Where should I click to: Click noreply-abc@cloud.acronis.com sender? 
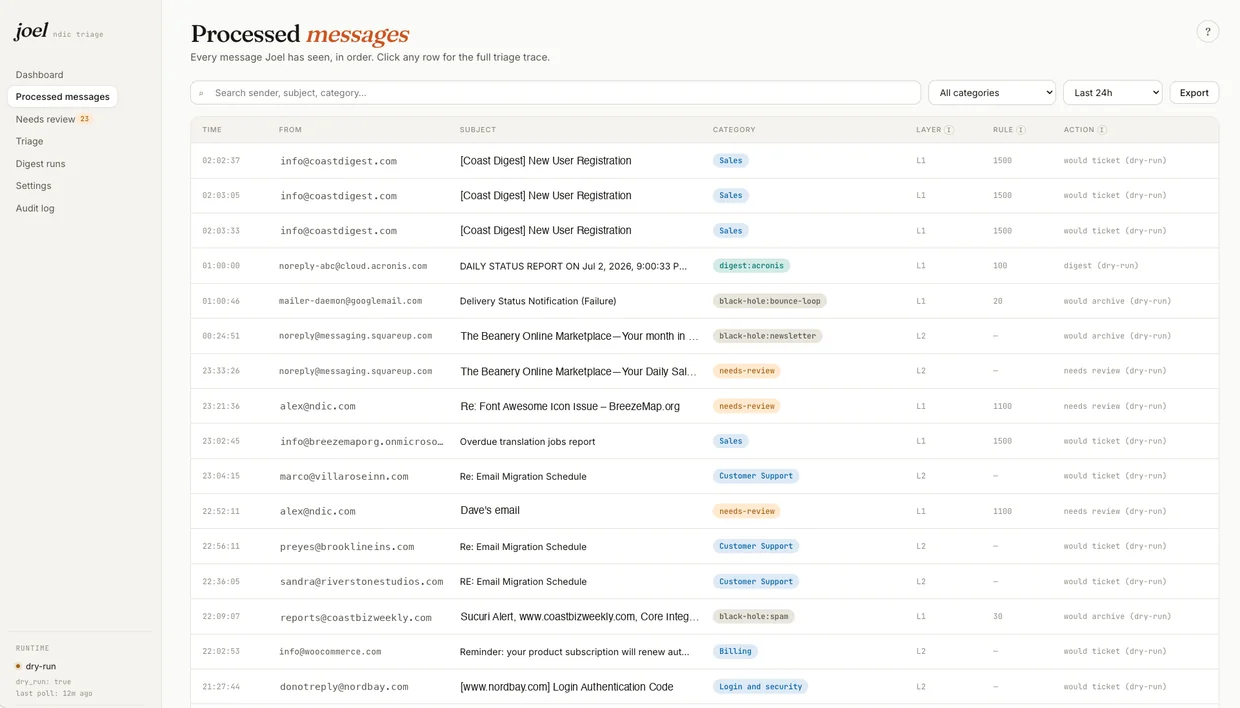(353, 266)
